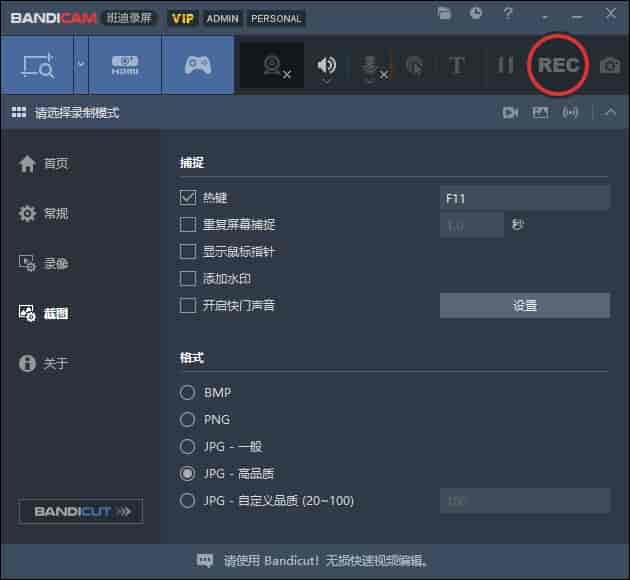Collapse the panel with chevron up
The width and height of the screenshot is (630, 580).
pyautogui.click(x=610, y=113)
